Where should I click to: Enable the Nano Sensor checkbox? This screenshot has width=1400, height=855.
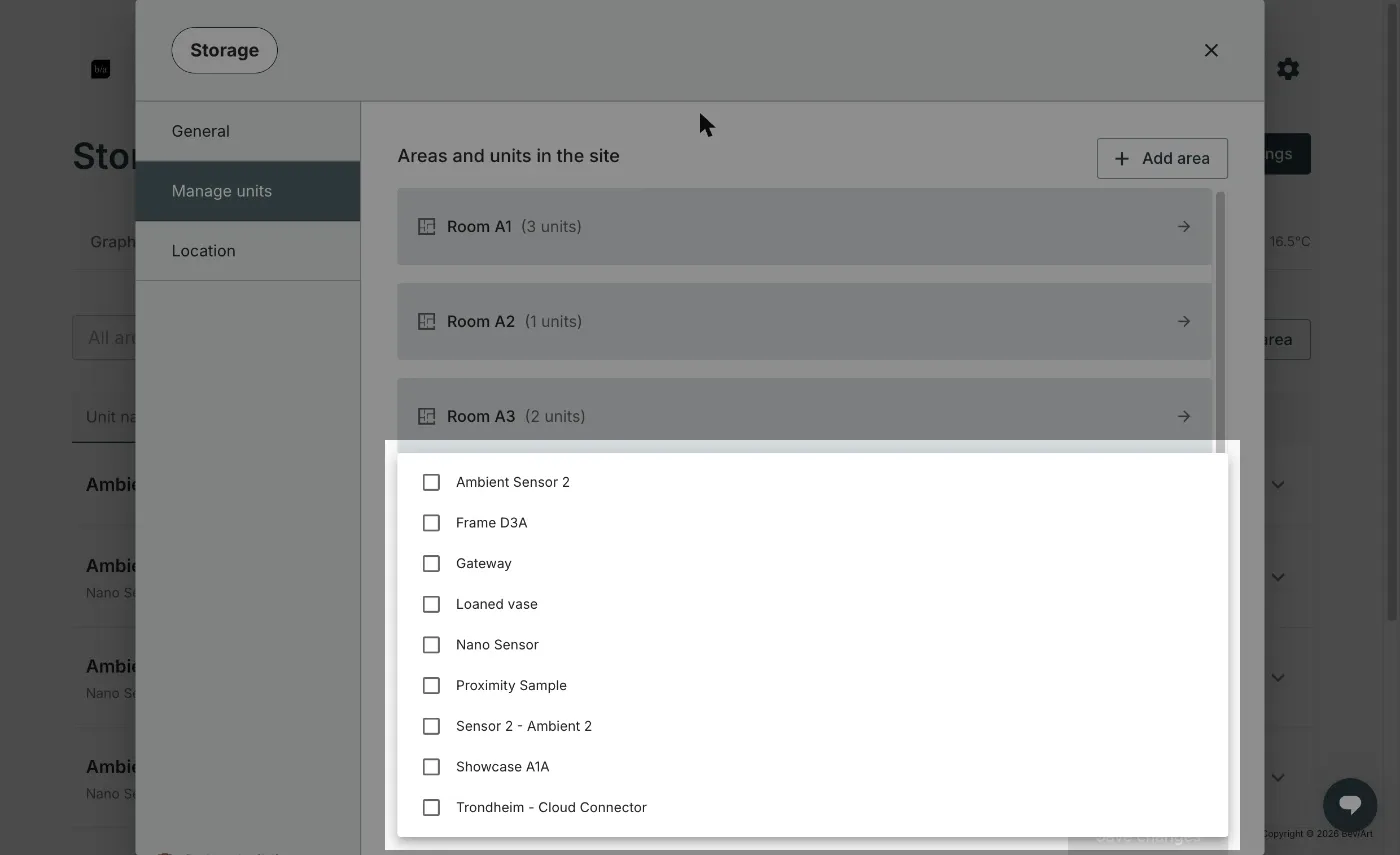[431, 645]
